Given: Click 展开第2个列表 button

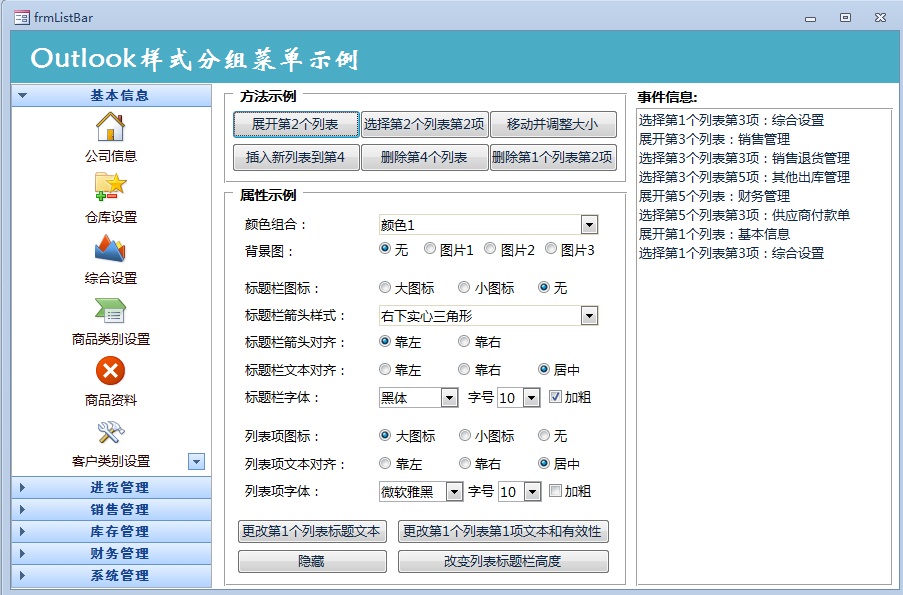Looking at the screenshot, I should (296, 124).
